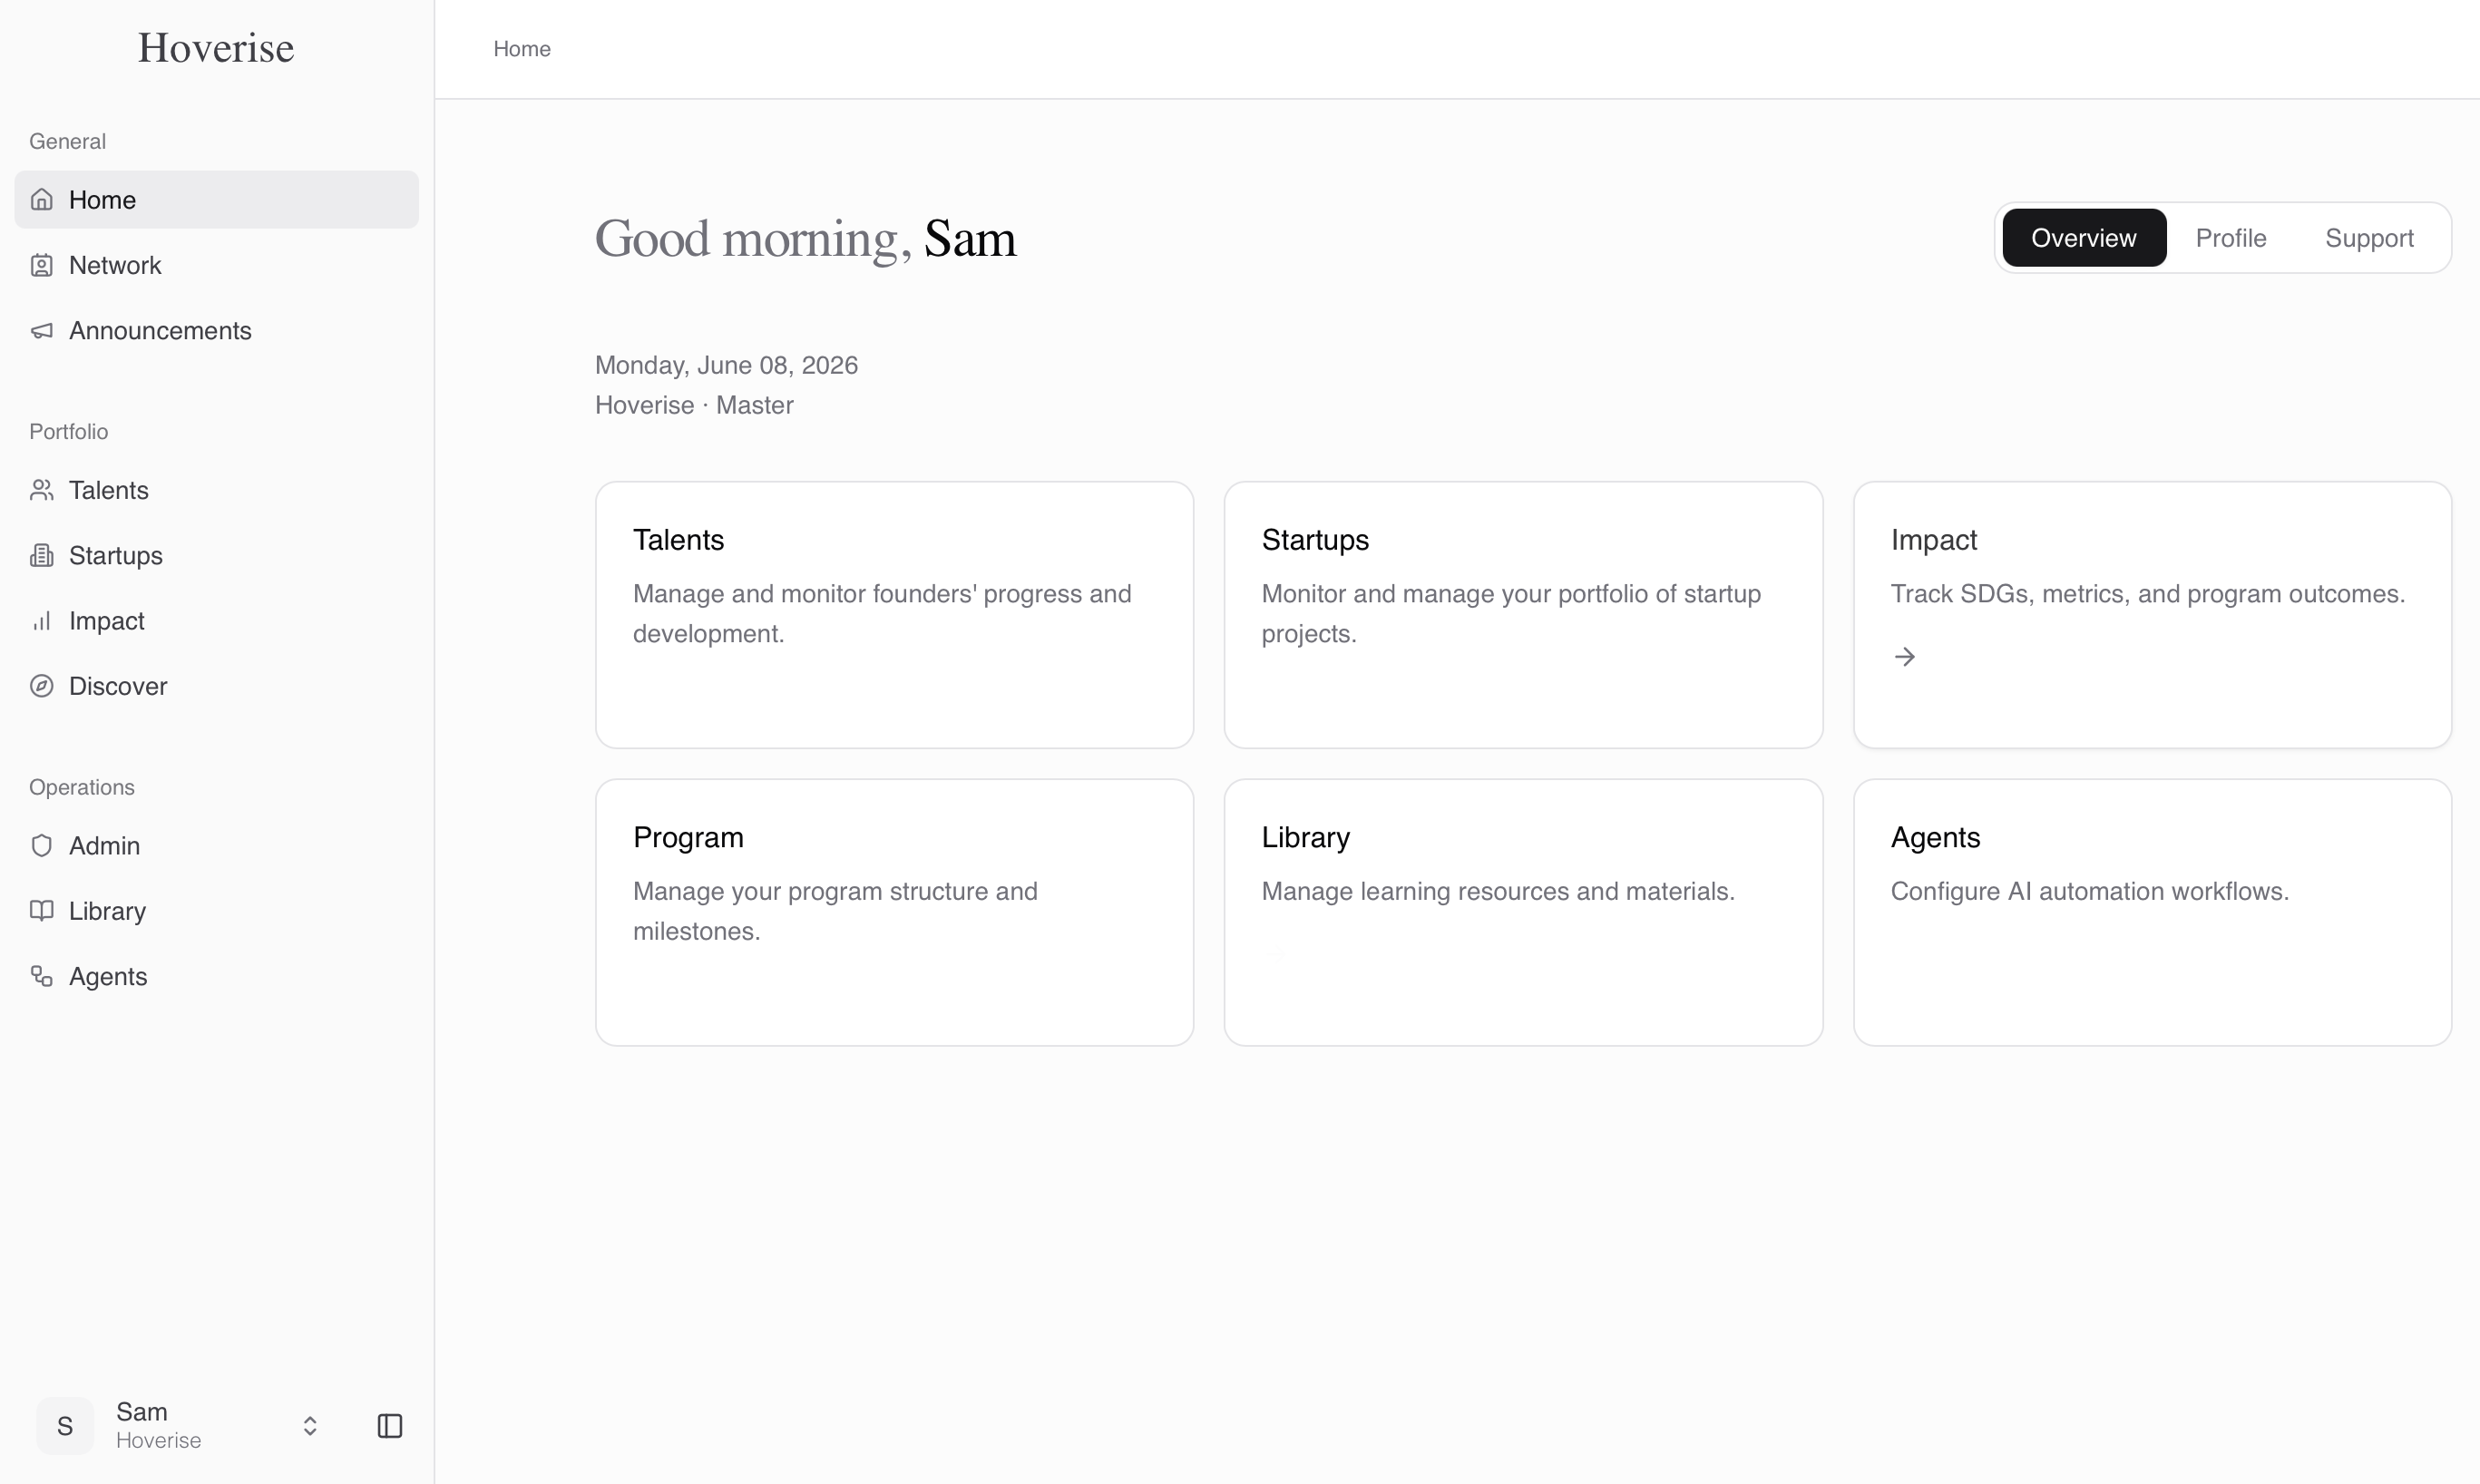Open the Admin label in sidebar
The image size is (2480, 1484).
104,846
